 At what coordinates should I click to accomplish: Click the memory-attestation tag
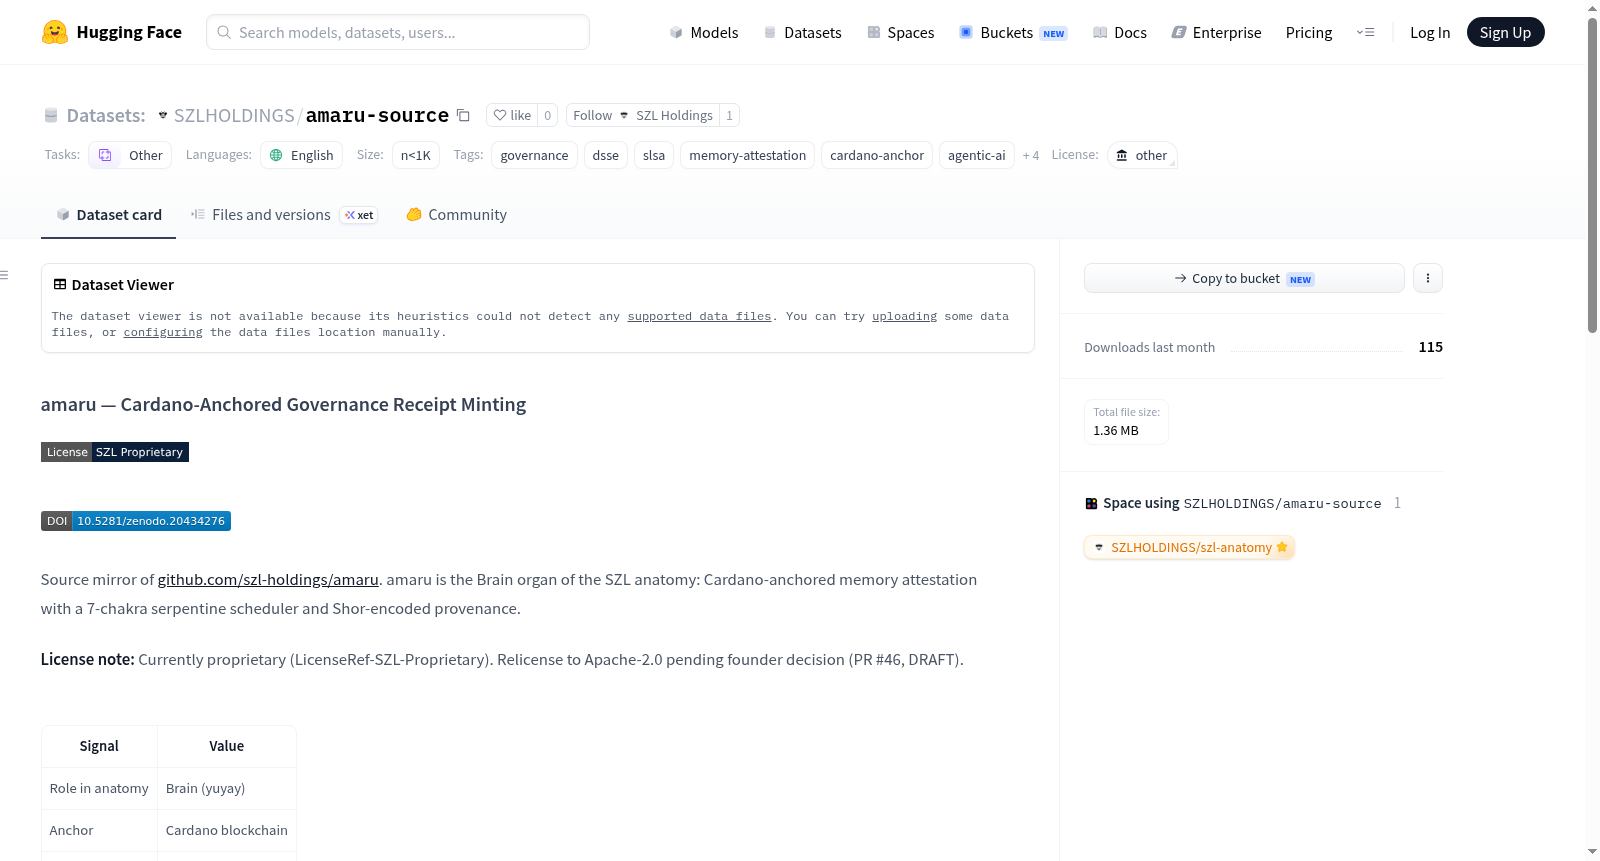point(747,155)
